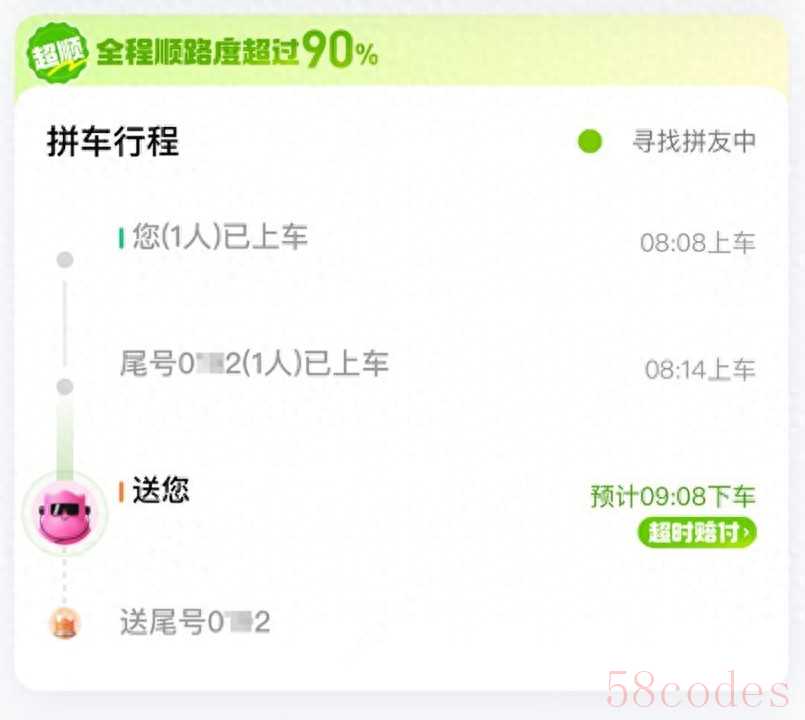The image size is (805, 720).
Task: Tap the 寻找拼友中 status label
Action: (694, 141)
